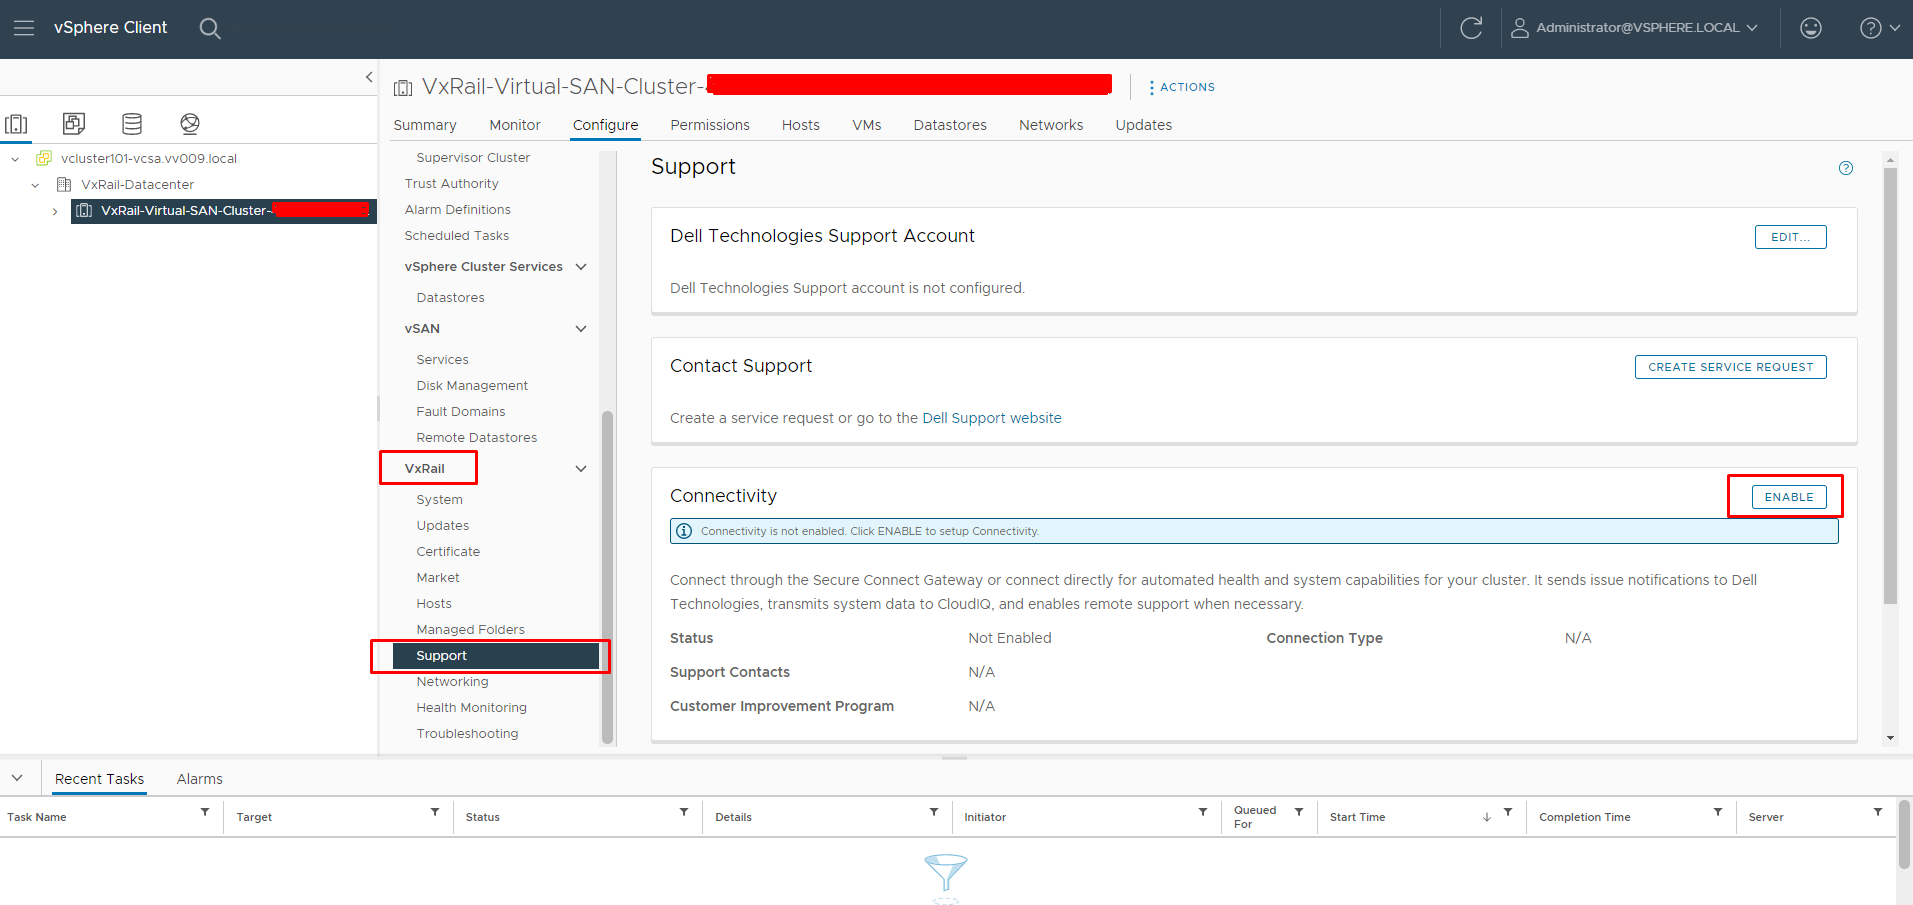Filter Initiator column in Recent Tasks
The image size is (1913, 905).
pos(1203,812)
